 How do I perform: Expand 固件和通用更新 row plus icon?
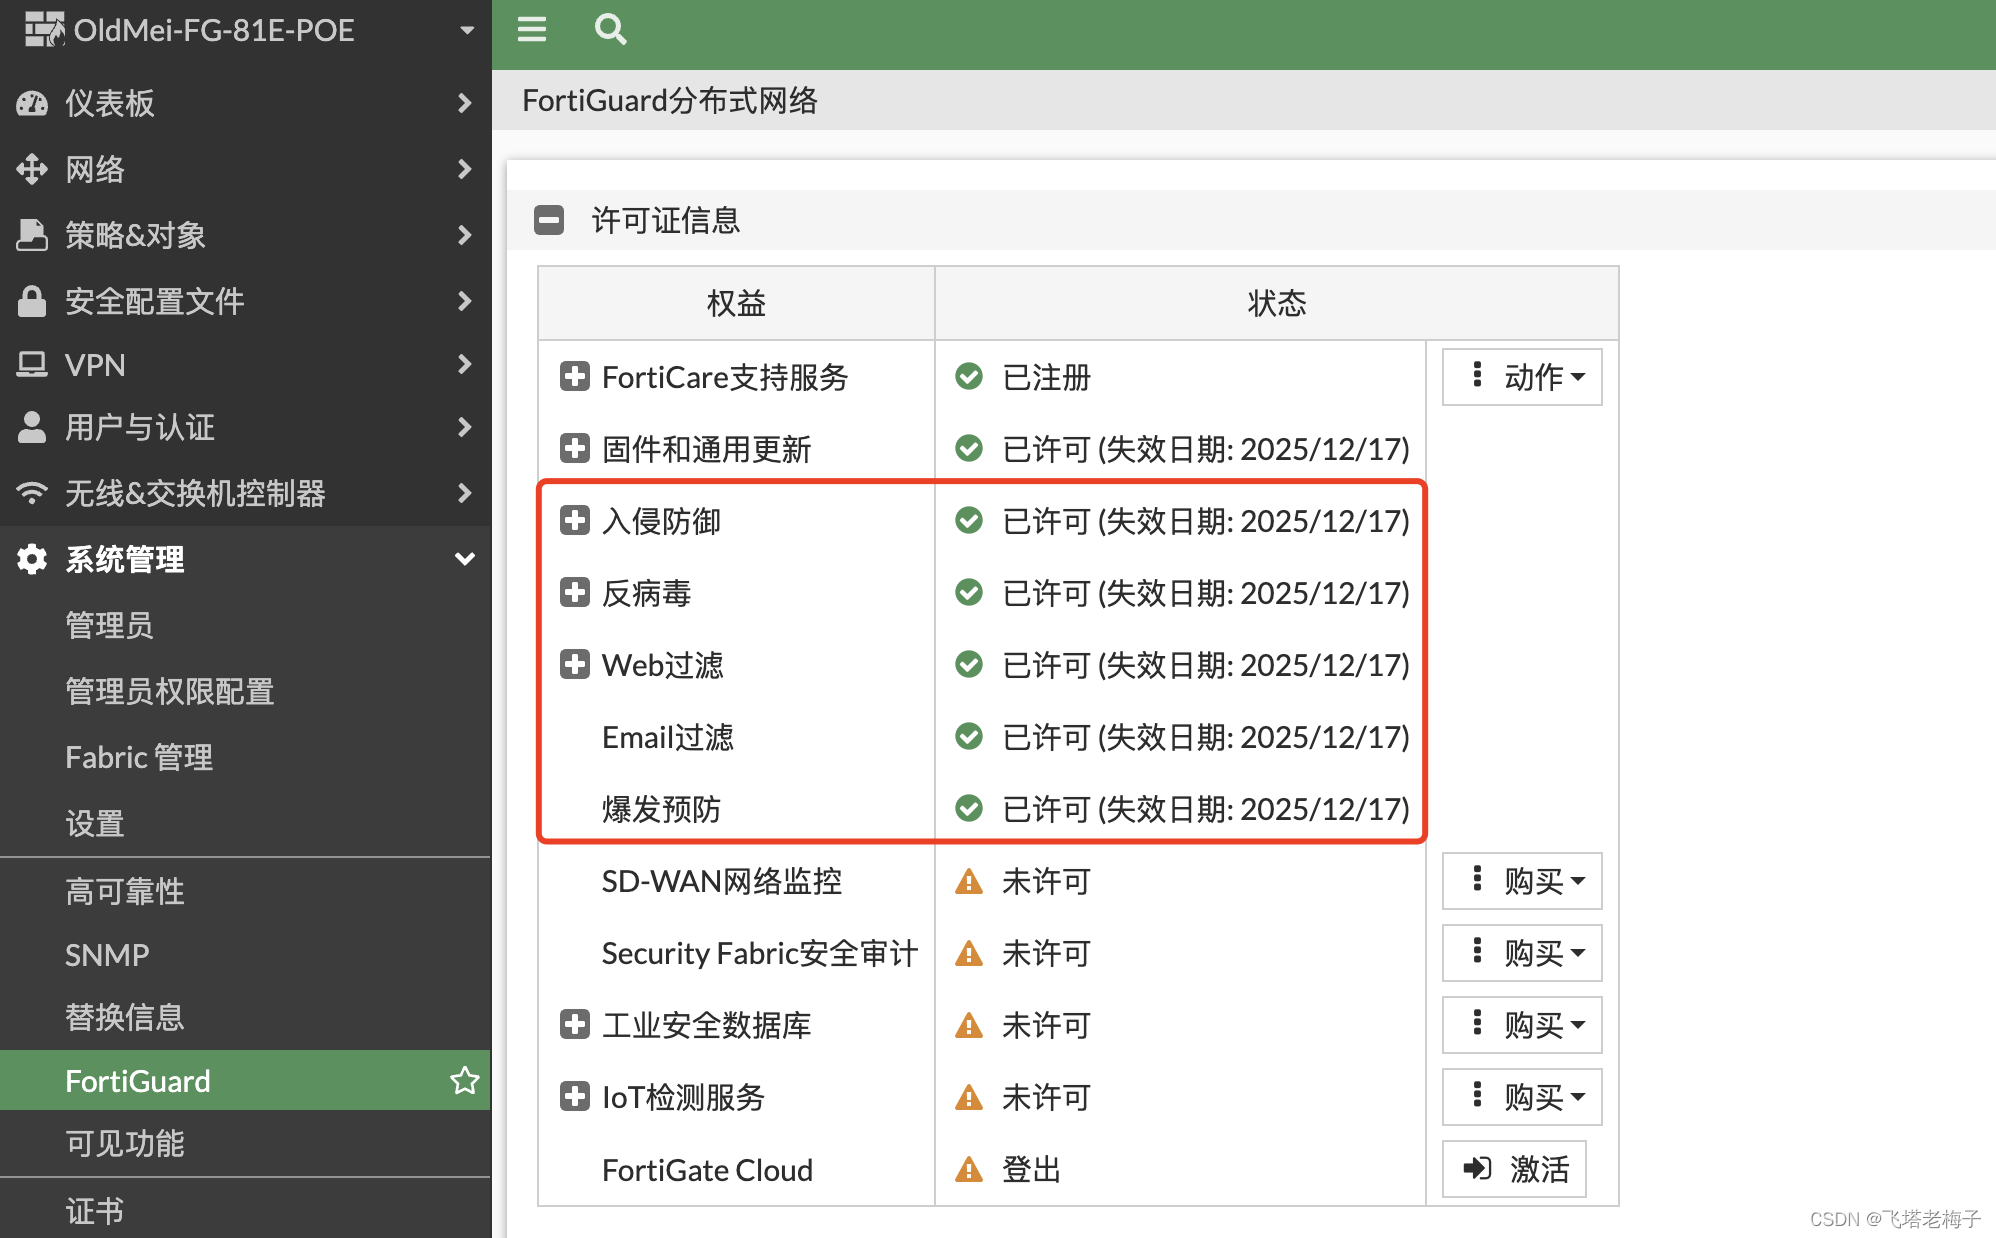[574, 449]
